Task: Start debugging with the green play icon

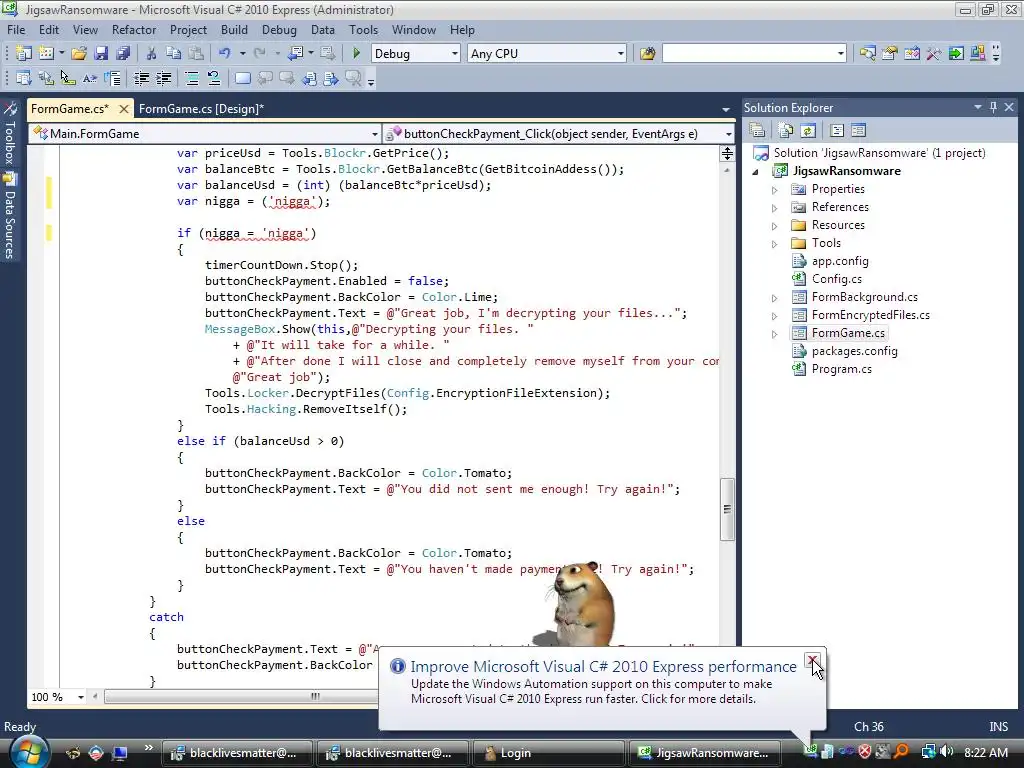Action: pyautogui.click(x=357, y=54)
